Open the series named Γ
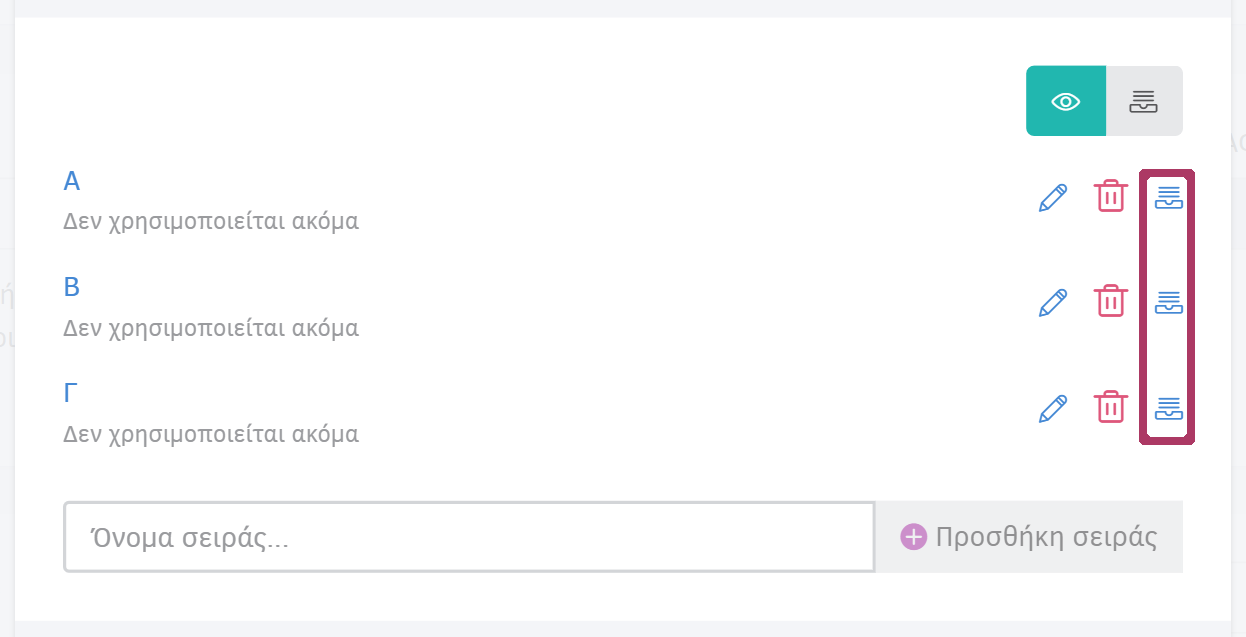The width and height of the screenshot is (1246, 637). point(71,393)
